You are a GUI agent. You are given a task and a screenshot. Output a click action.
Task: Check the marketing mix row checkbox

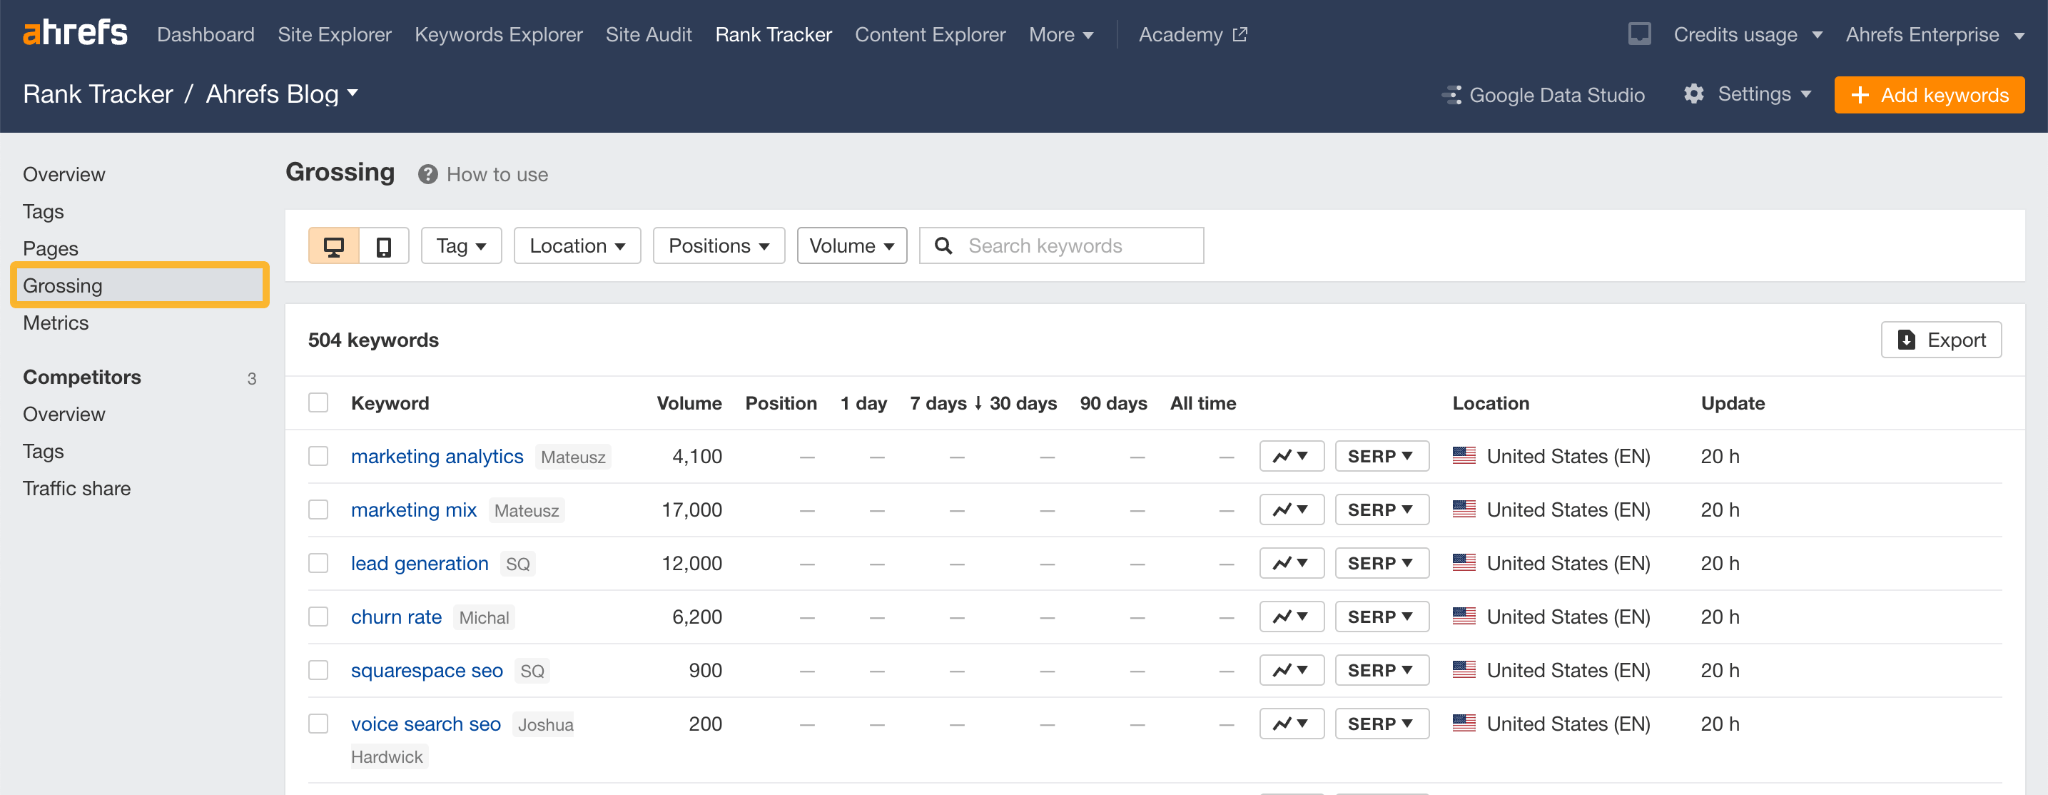coord(318,510)
